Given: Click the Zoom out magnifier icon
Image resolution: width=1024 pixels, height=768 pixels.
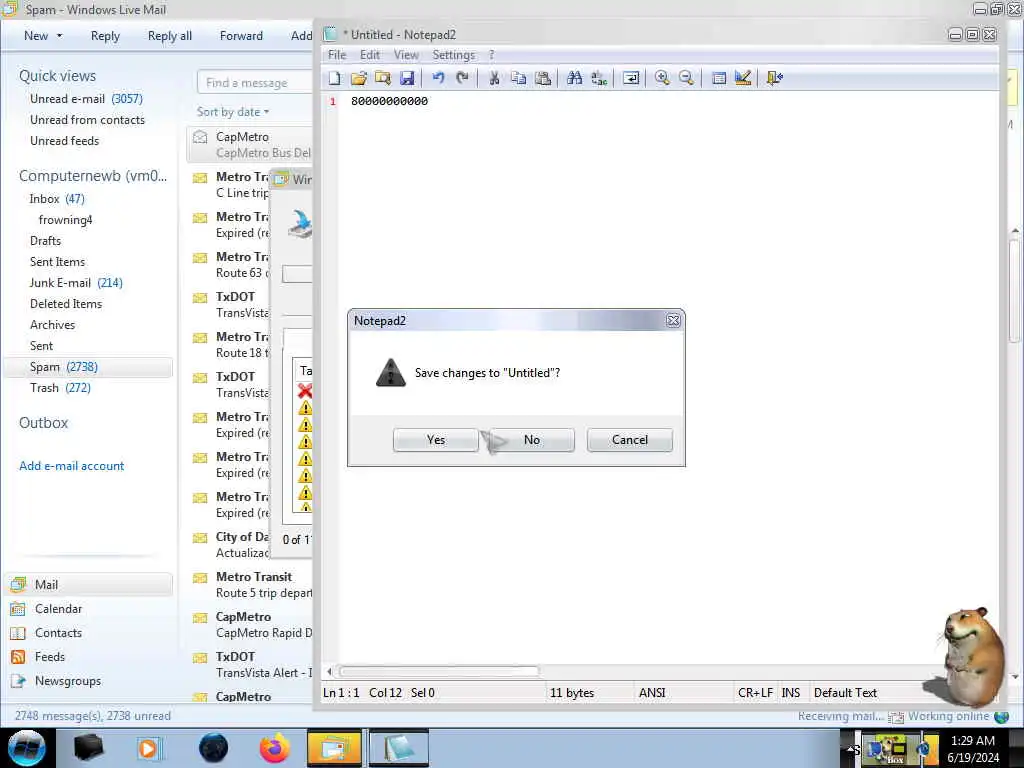Looking at the screenshot, I should coord(686,78).
